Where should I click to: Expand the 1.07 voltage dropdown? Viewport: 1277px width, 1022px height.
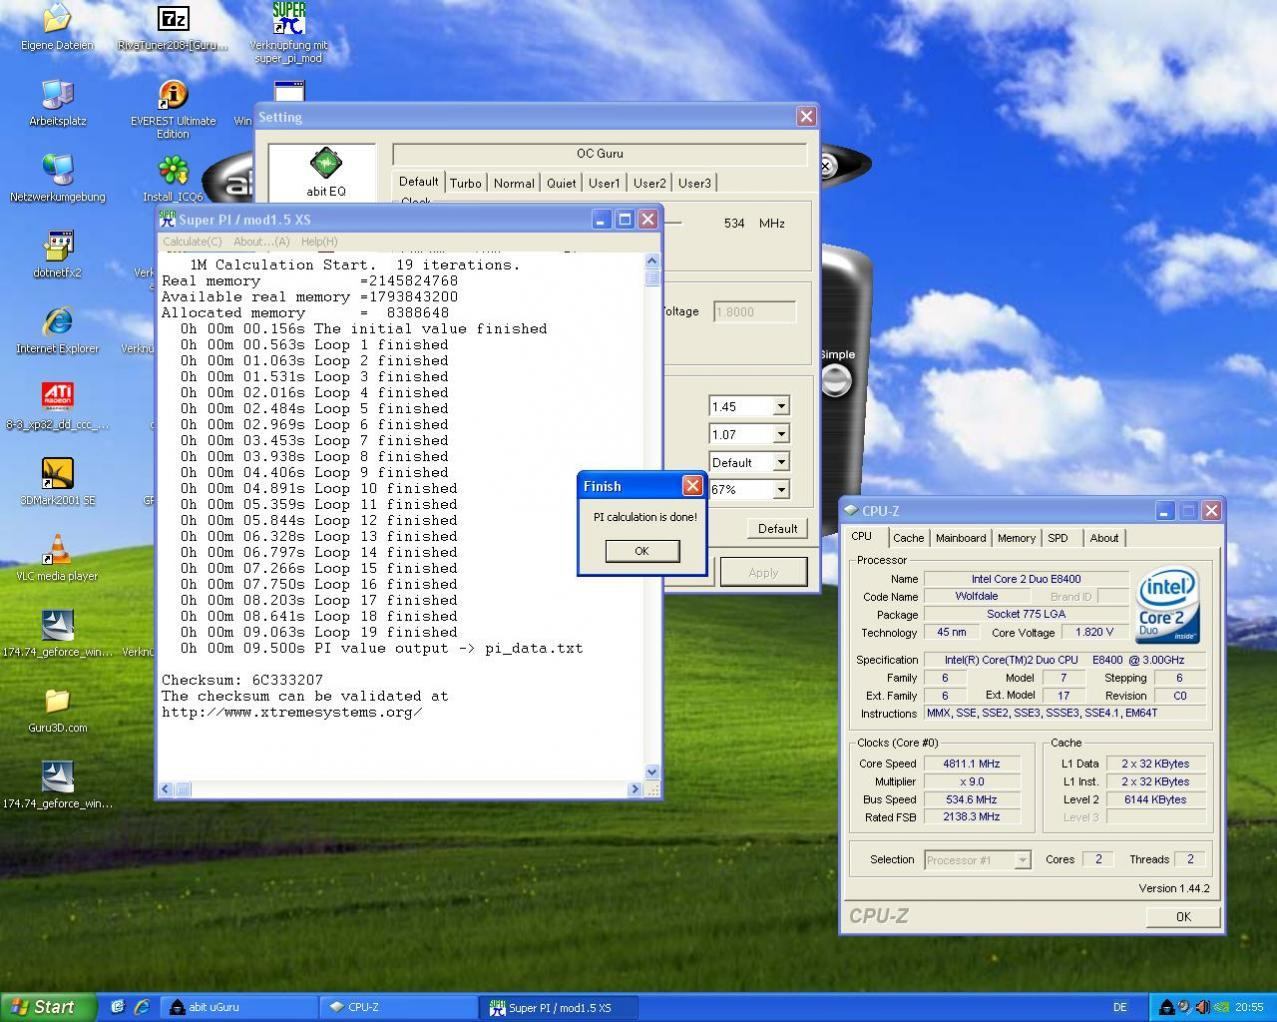pyautogui.click(x=781, y=434)
